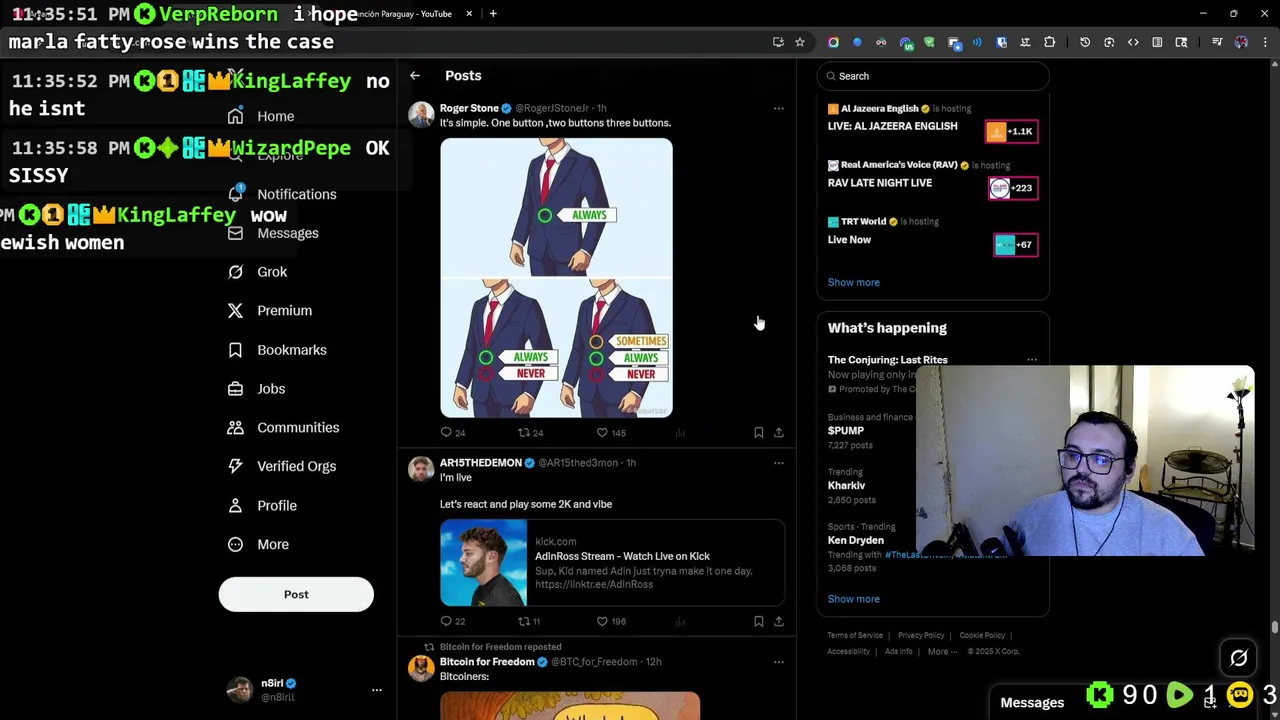Like Roger Stone's post with 145 likes

[x=602, y=433]
